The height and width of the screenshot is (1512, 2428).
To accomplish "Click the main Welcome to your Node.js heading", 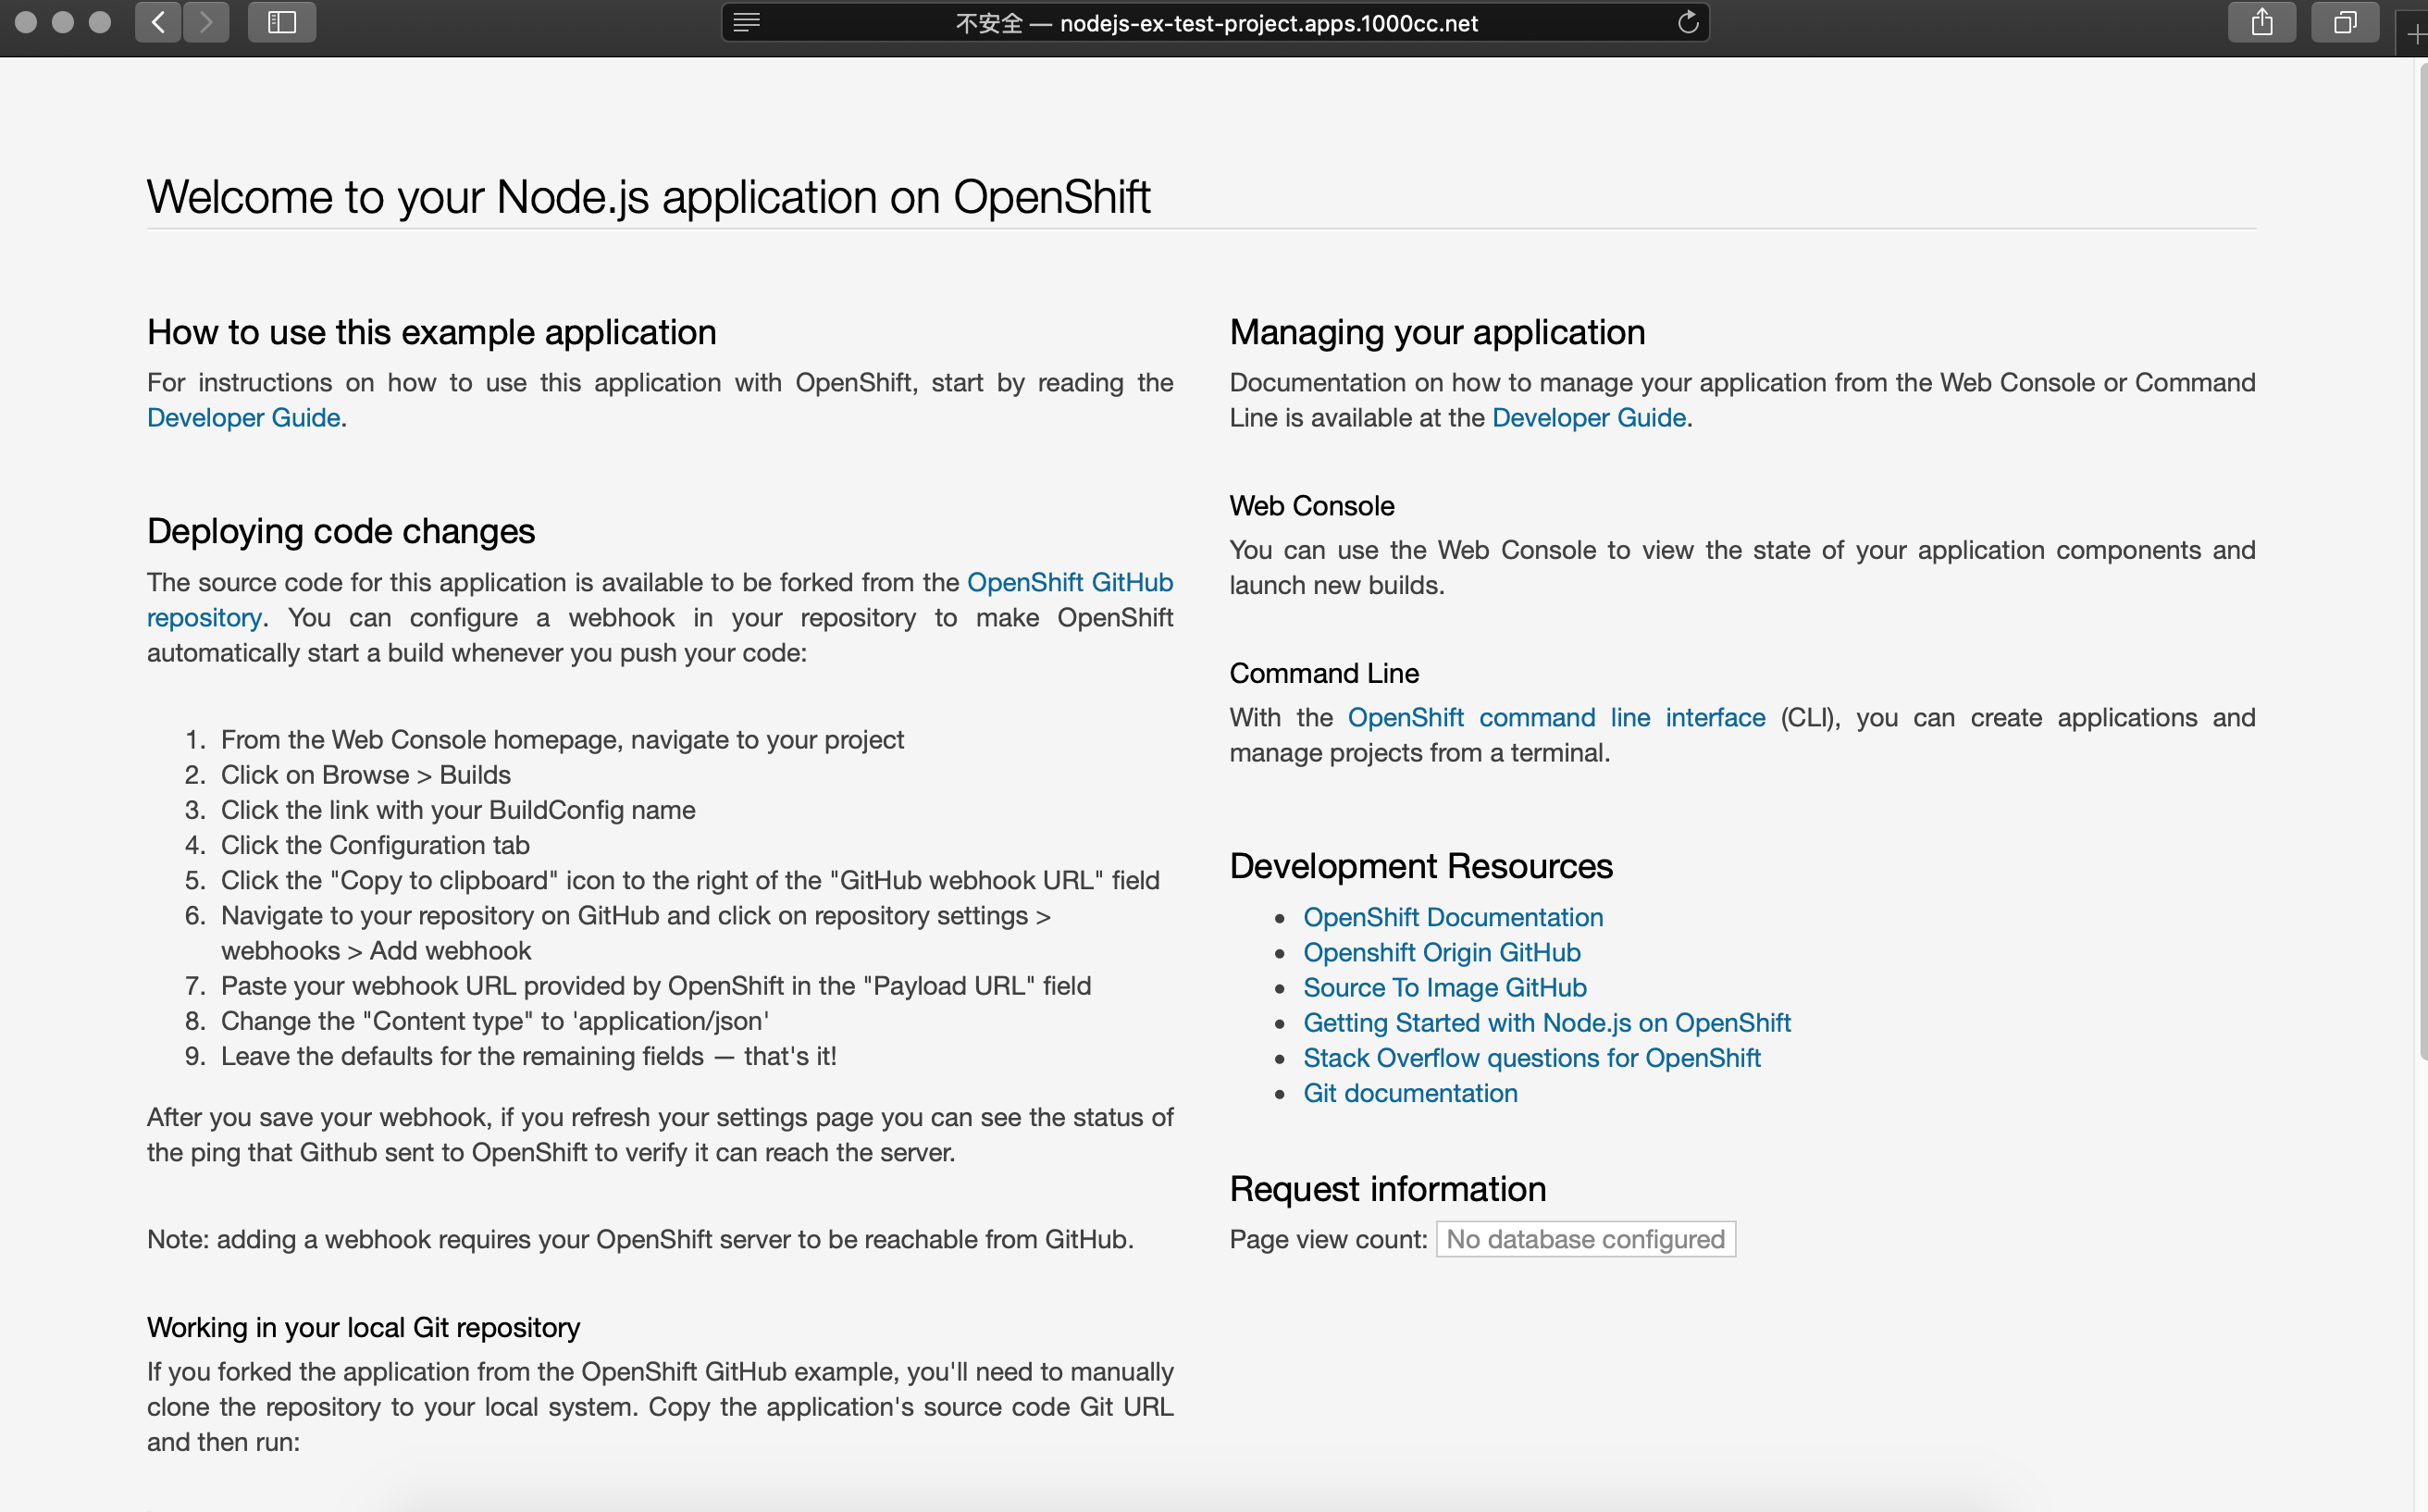I will pos(648,197).
